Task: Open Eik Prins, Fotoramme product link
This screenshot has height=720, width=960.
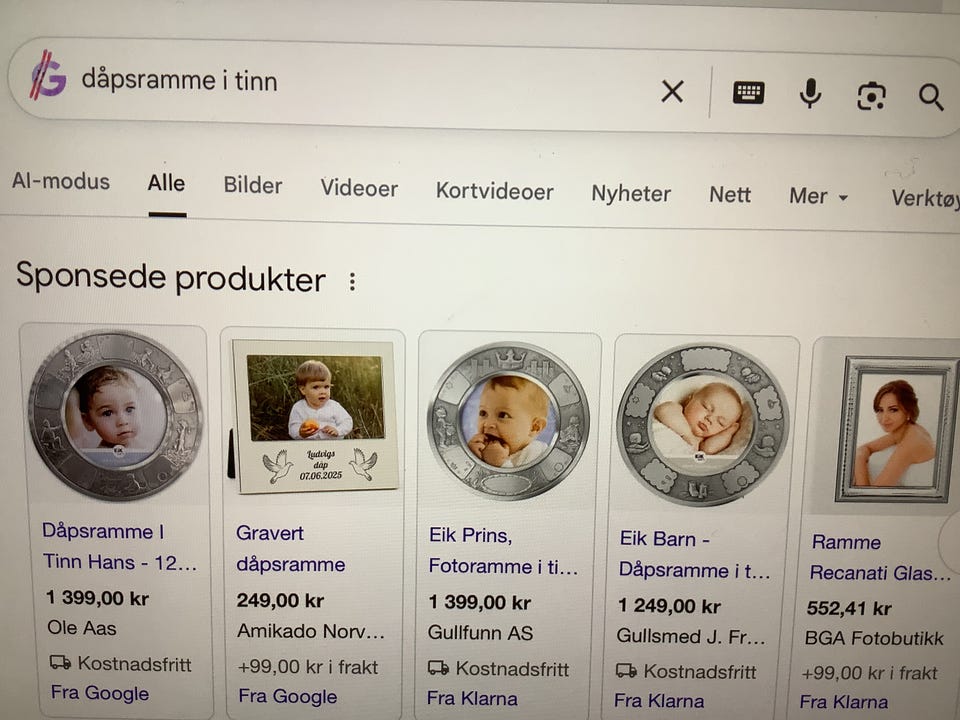Action: [x=503, y=550]
